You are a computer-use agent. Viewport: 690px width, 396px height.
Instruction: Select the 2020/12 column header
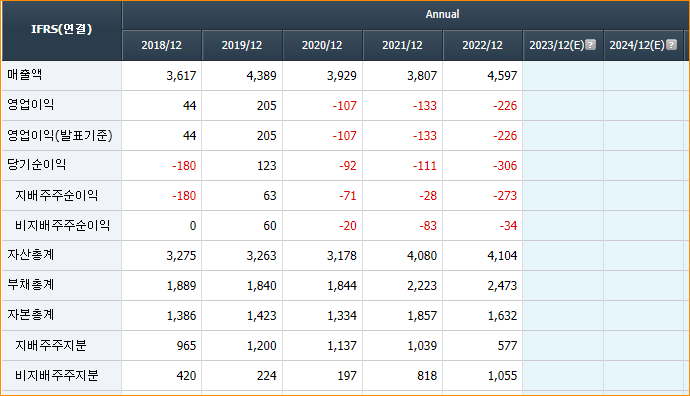click(x=322, y=45)
